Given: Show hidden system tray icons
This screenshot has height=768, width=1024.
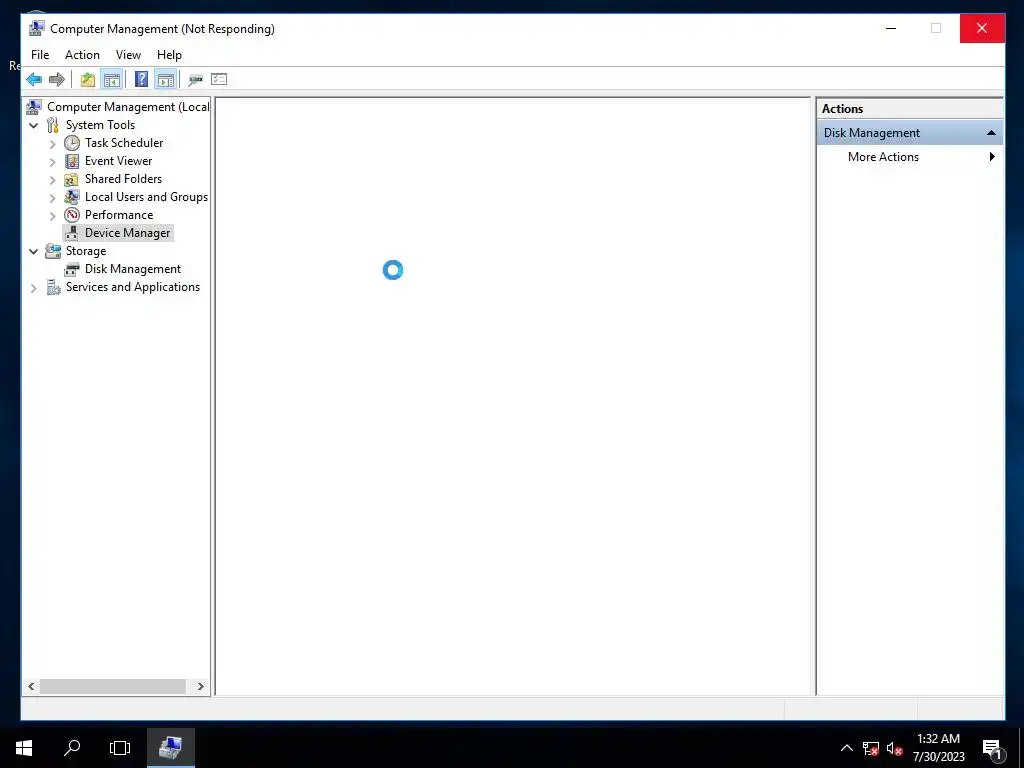Looking at the screenshot, I should [x=846, y=748].
